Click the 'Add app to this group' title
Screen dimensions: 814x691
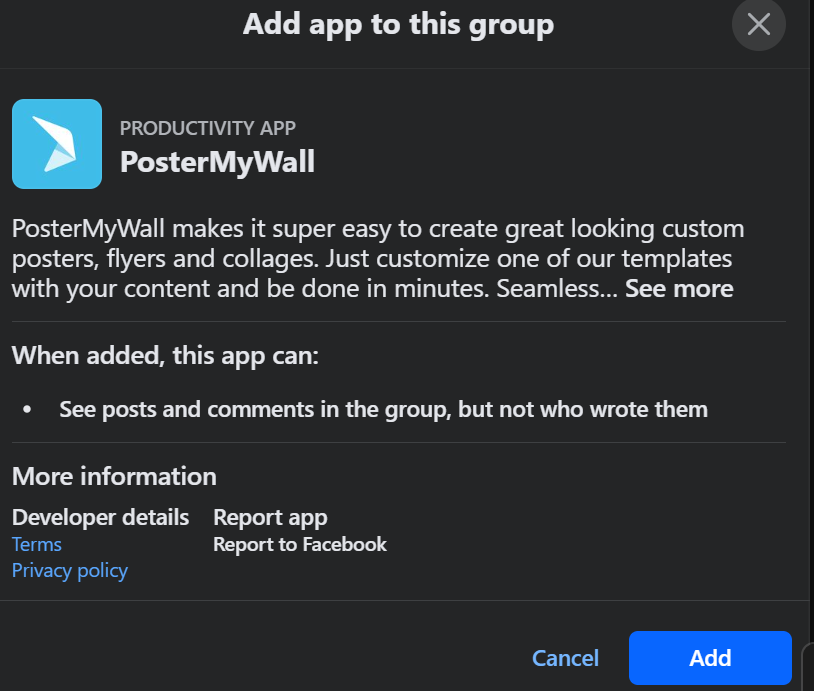coord(399,24)
